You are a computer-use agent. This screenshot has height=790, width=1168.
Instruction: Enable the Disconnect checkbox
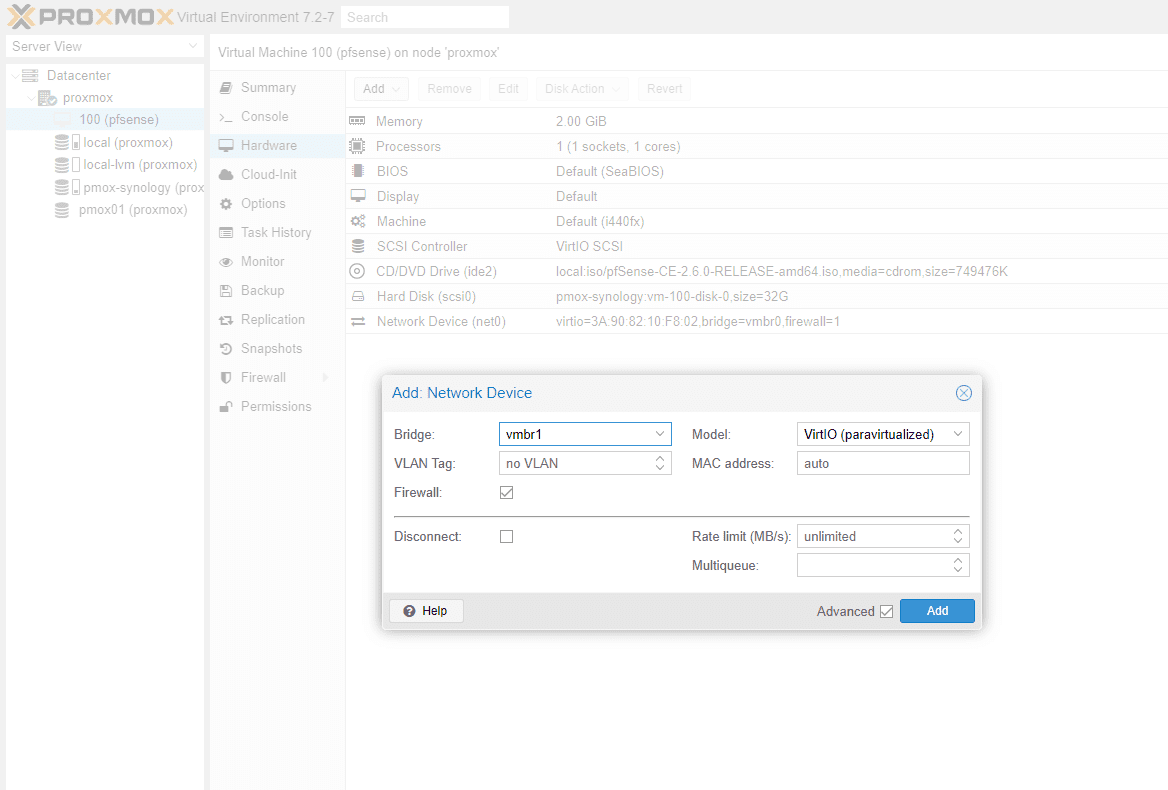click(507, 536)
